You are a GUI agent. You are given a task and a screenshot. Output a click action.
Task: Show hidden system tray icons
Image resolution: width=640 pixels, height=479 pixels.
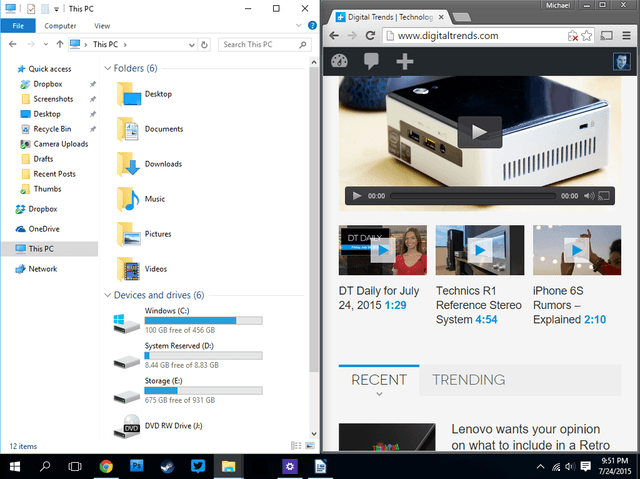click(540, 466)
